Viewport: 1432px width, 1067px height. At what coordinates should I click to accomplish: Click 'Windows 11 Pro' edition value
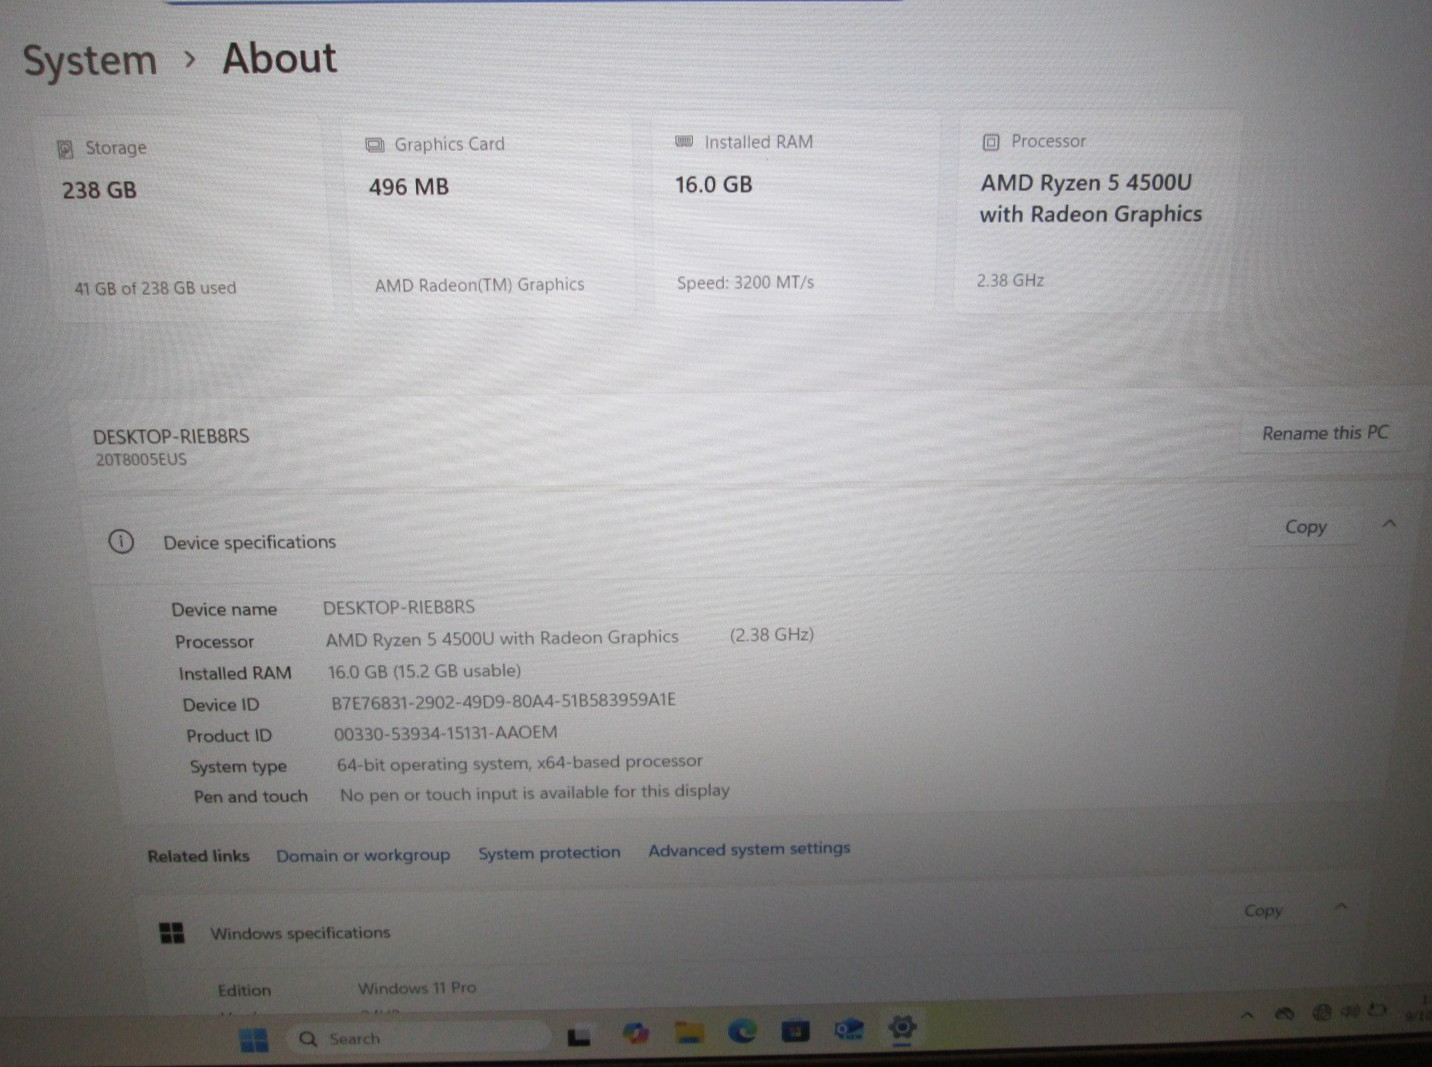point(417,988)
